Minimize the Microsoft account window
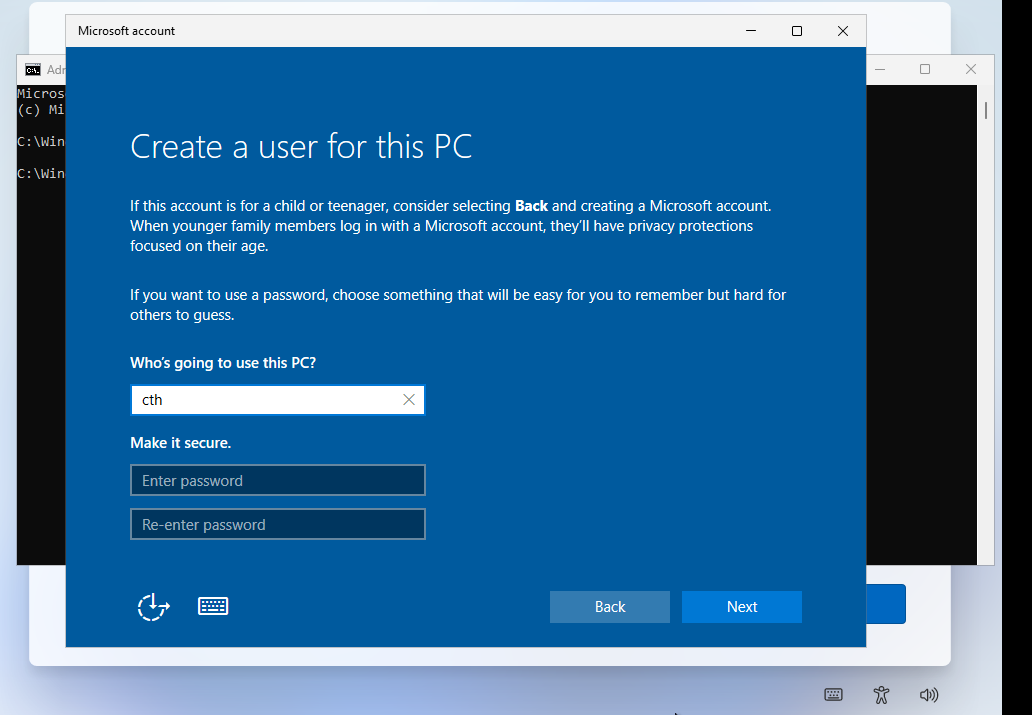Image resolution: width=1032 pixels, height=715 pixels. [x=751, y=31]
